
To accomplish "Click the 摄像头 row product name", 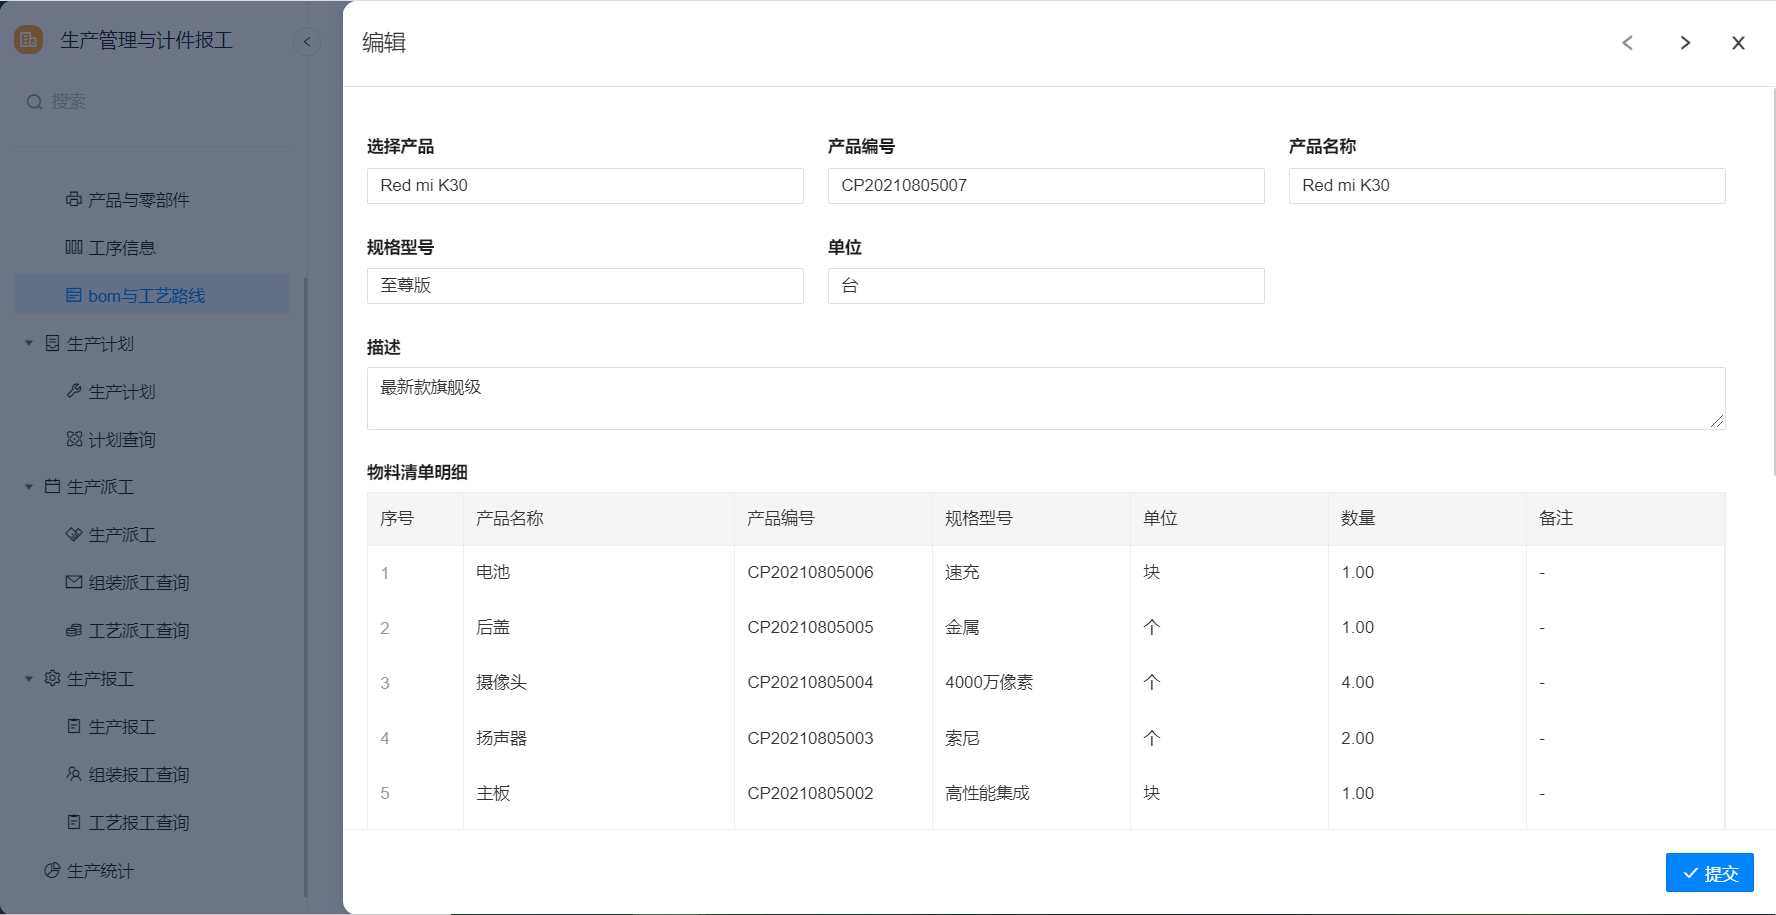I will click(501, 682).
